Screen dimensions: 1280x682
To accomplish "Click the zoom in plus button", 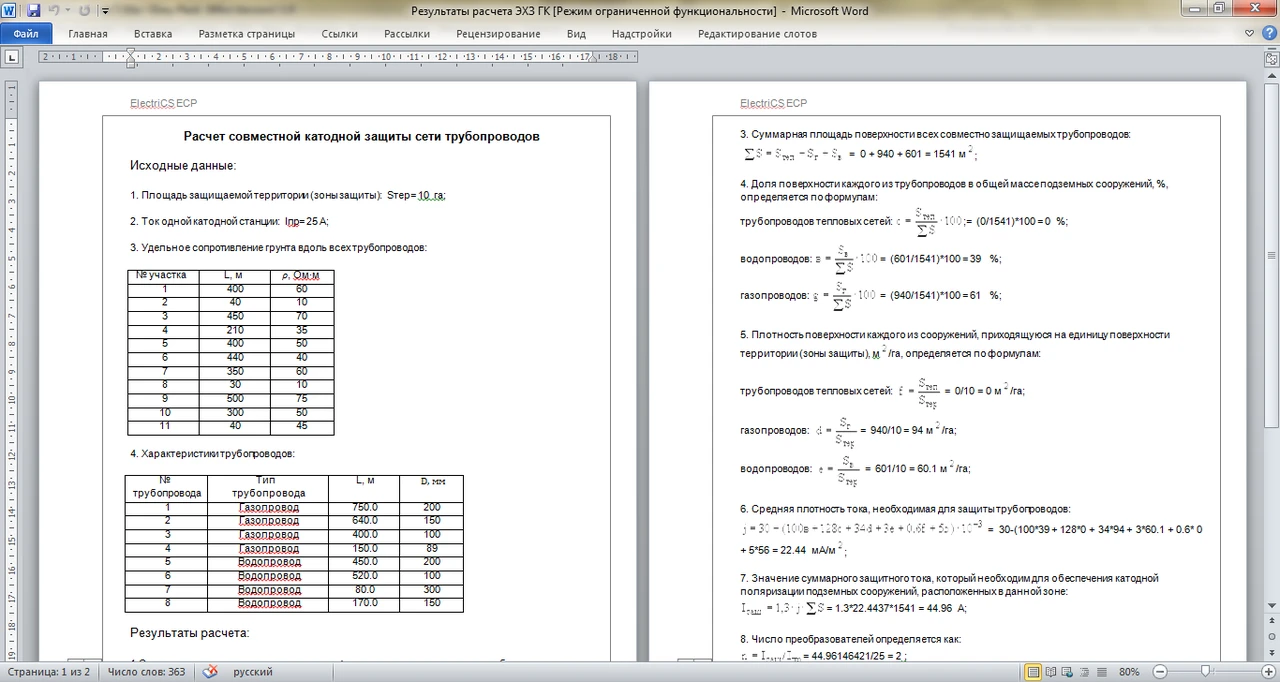I will pos(1267,672).
